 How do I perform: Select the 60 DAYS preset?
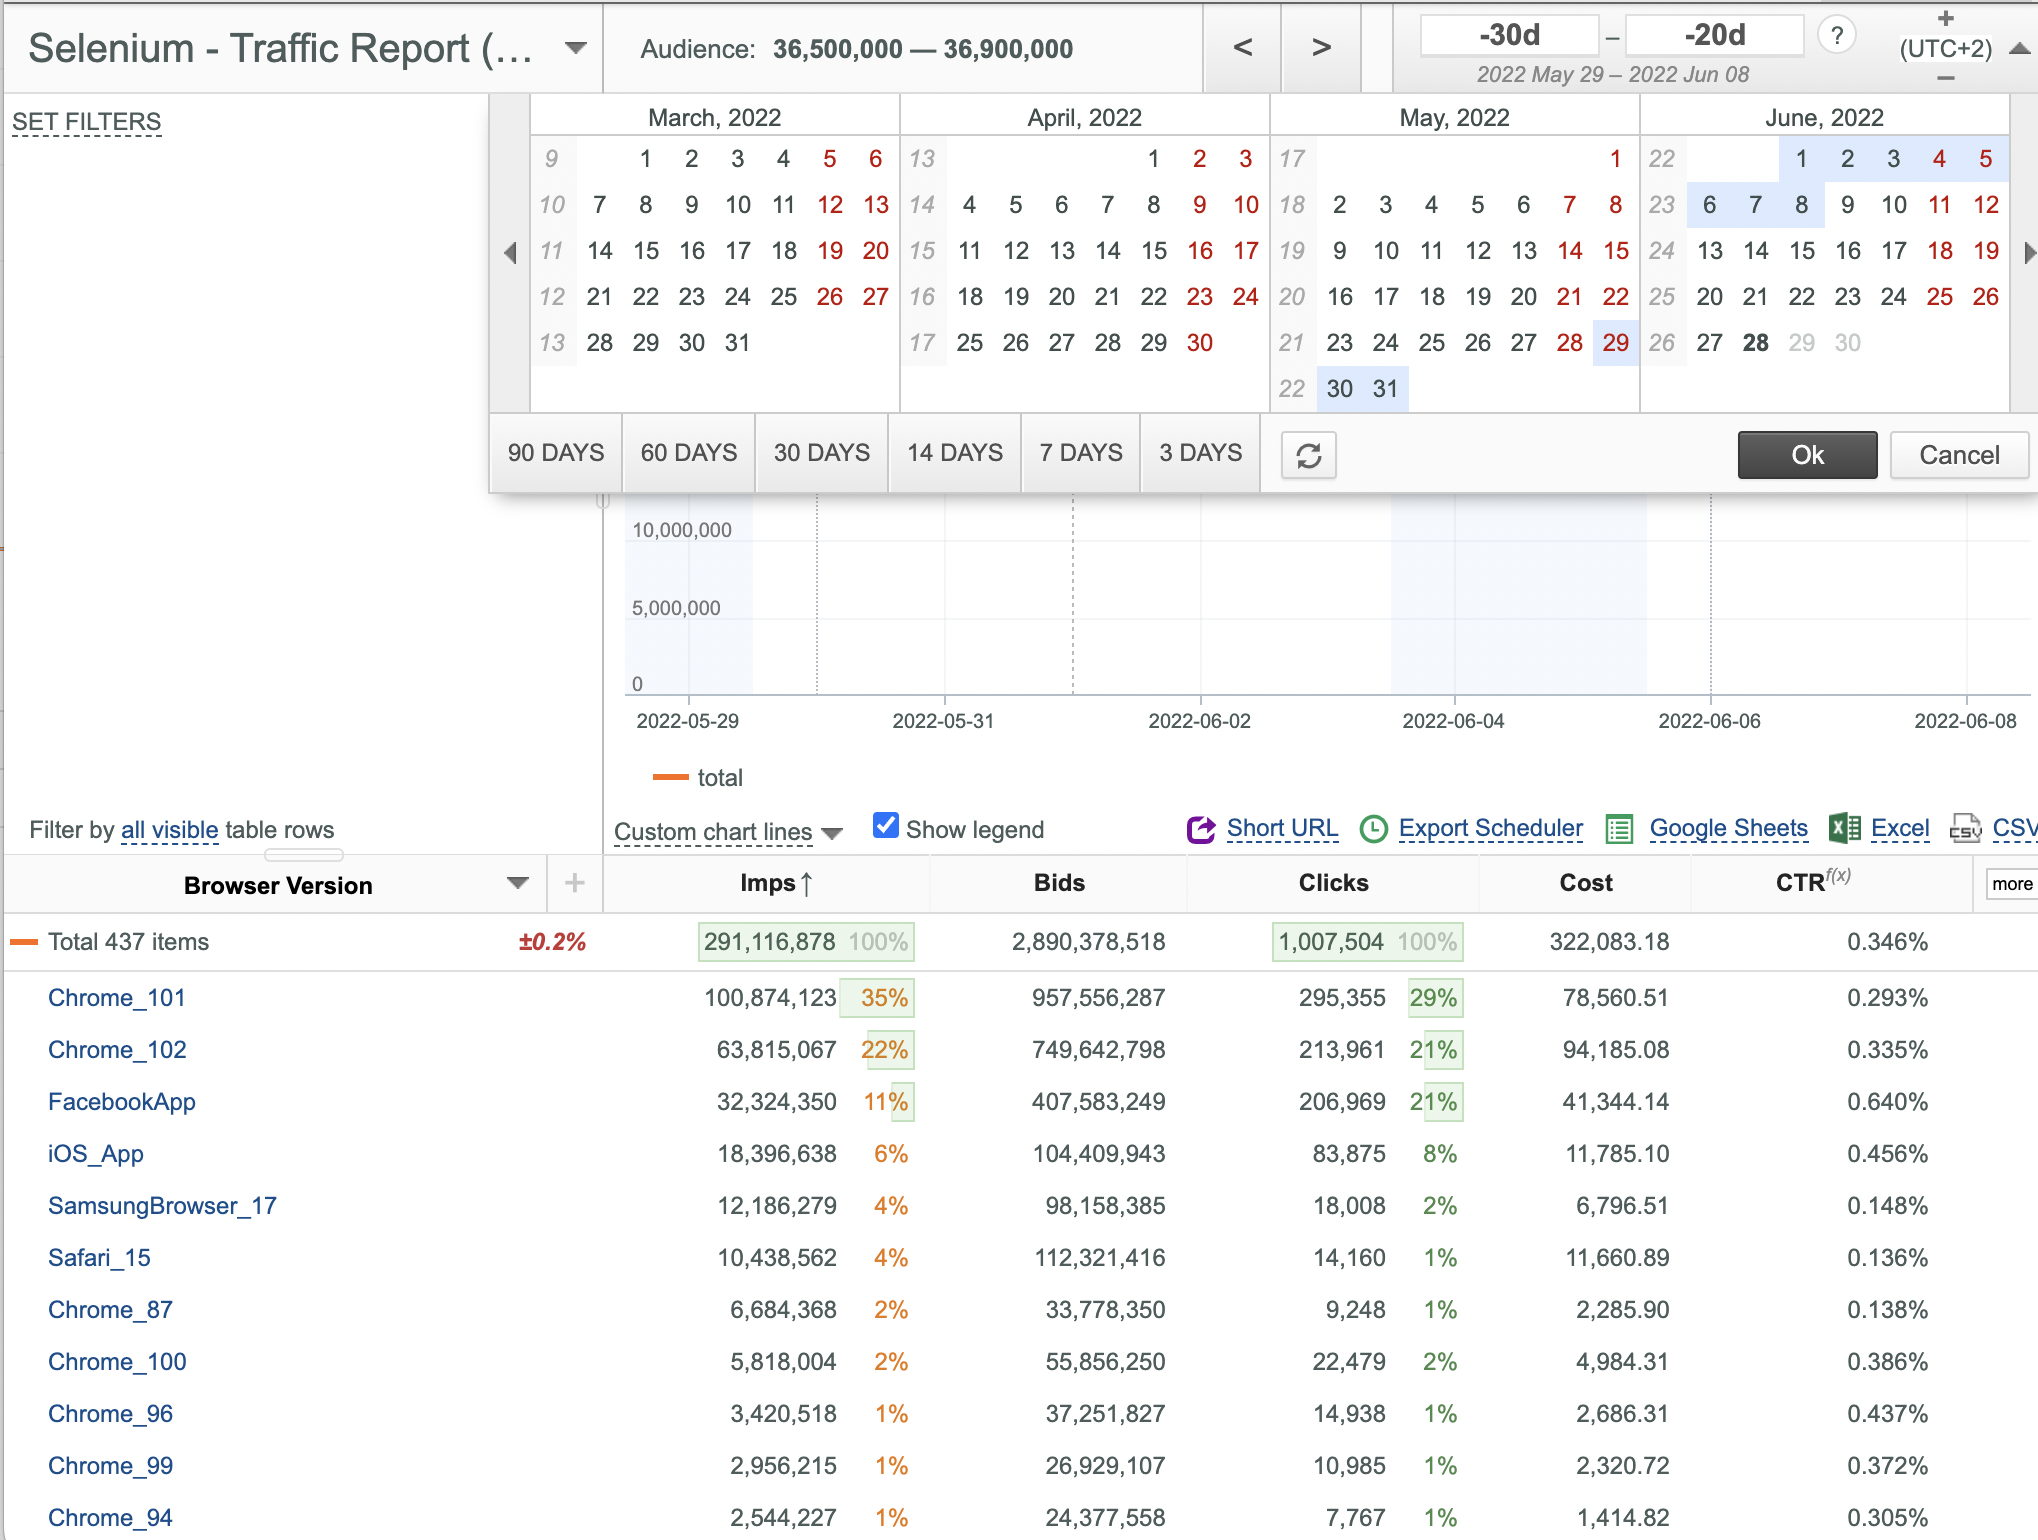pyautogui.click(x=689, y=453)
